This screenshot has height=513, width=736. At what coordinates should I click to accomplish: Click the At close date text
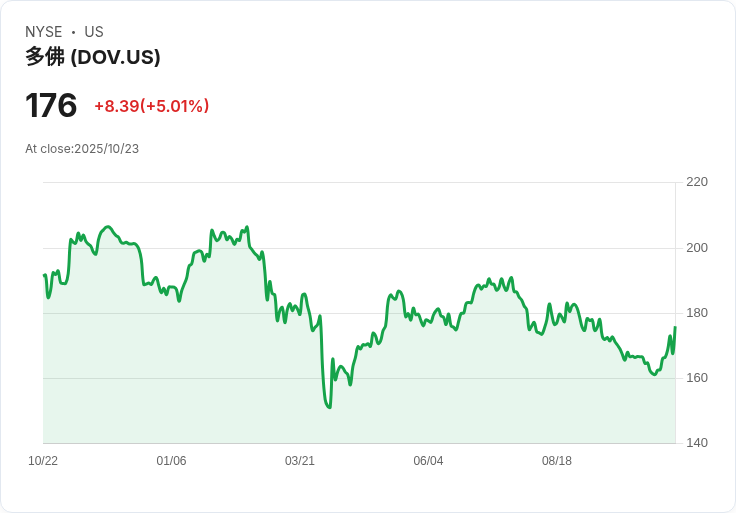click(x=82, y=149)
